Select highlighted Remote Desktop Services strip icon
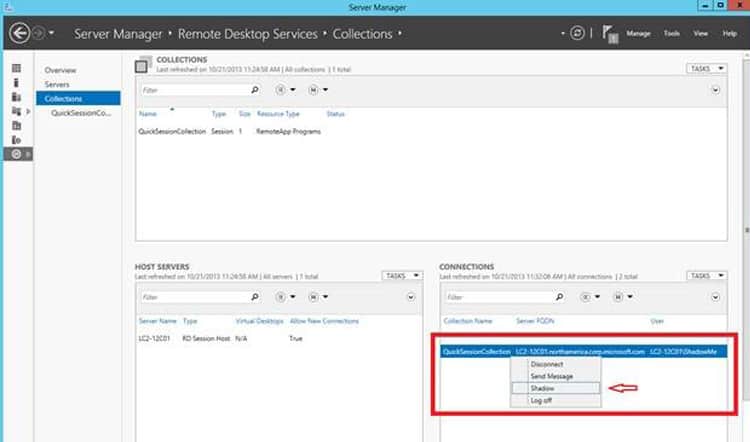This screenshot has width=750, height=442. [x=18, y=154]
